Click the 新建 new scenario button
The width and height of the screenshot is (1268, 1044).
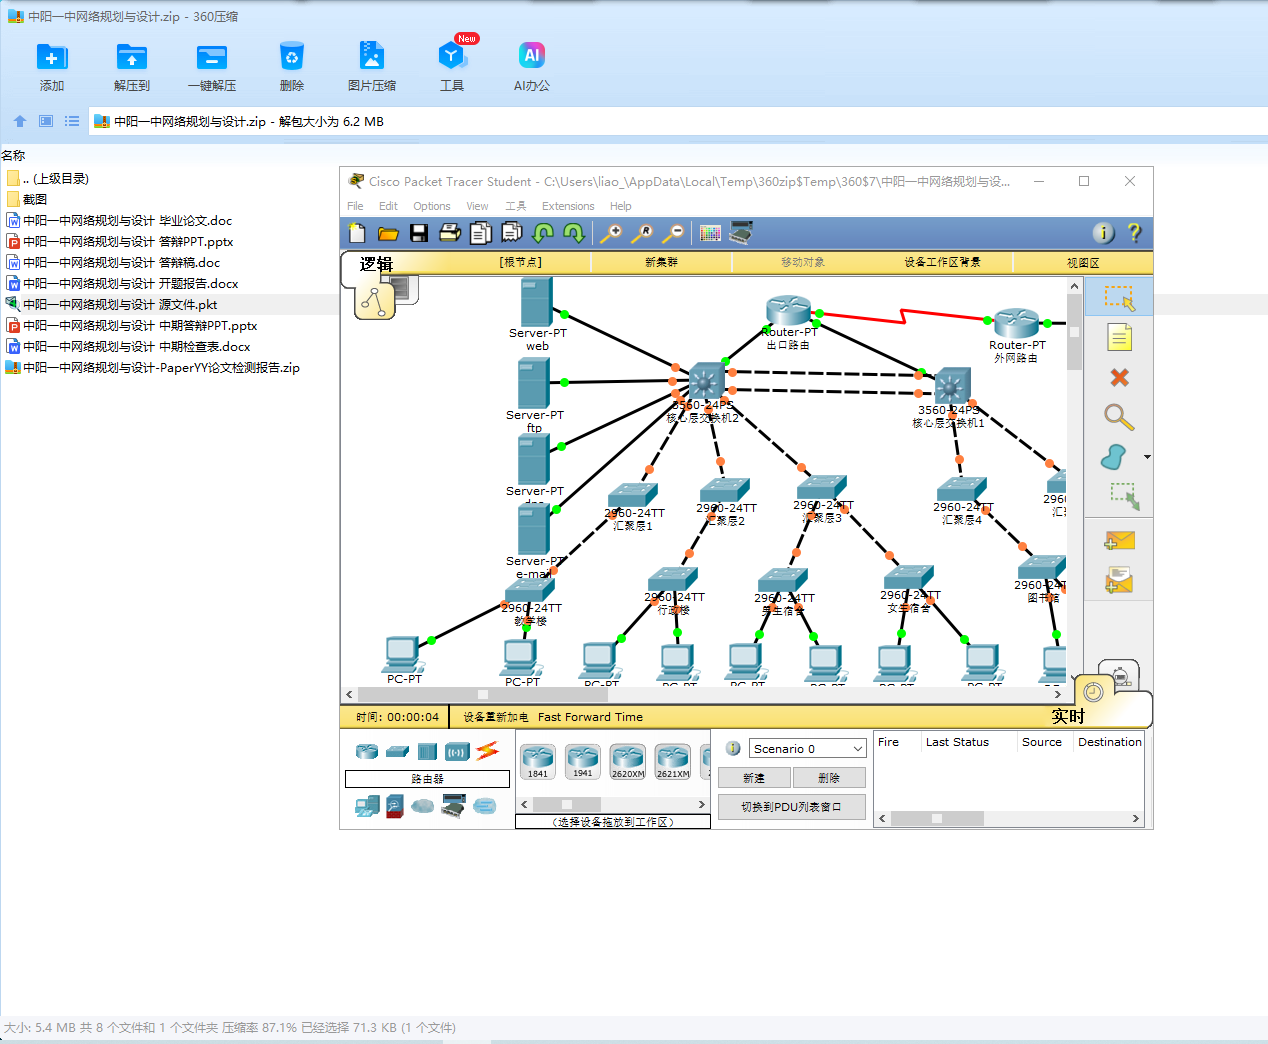754,778
